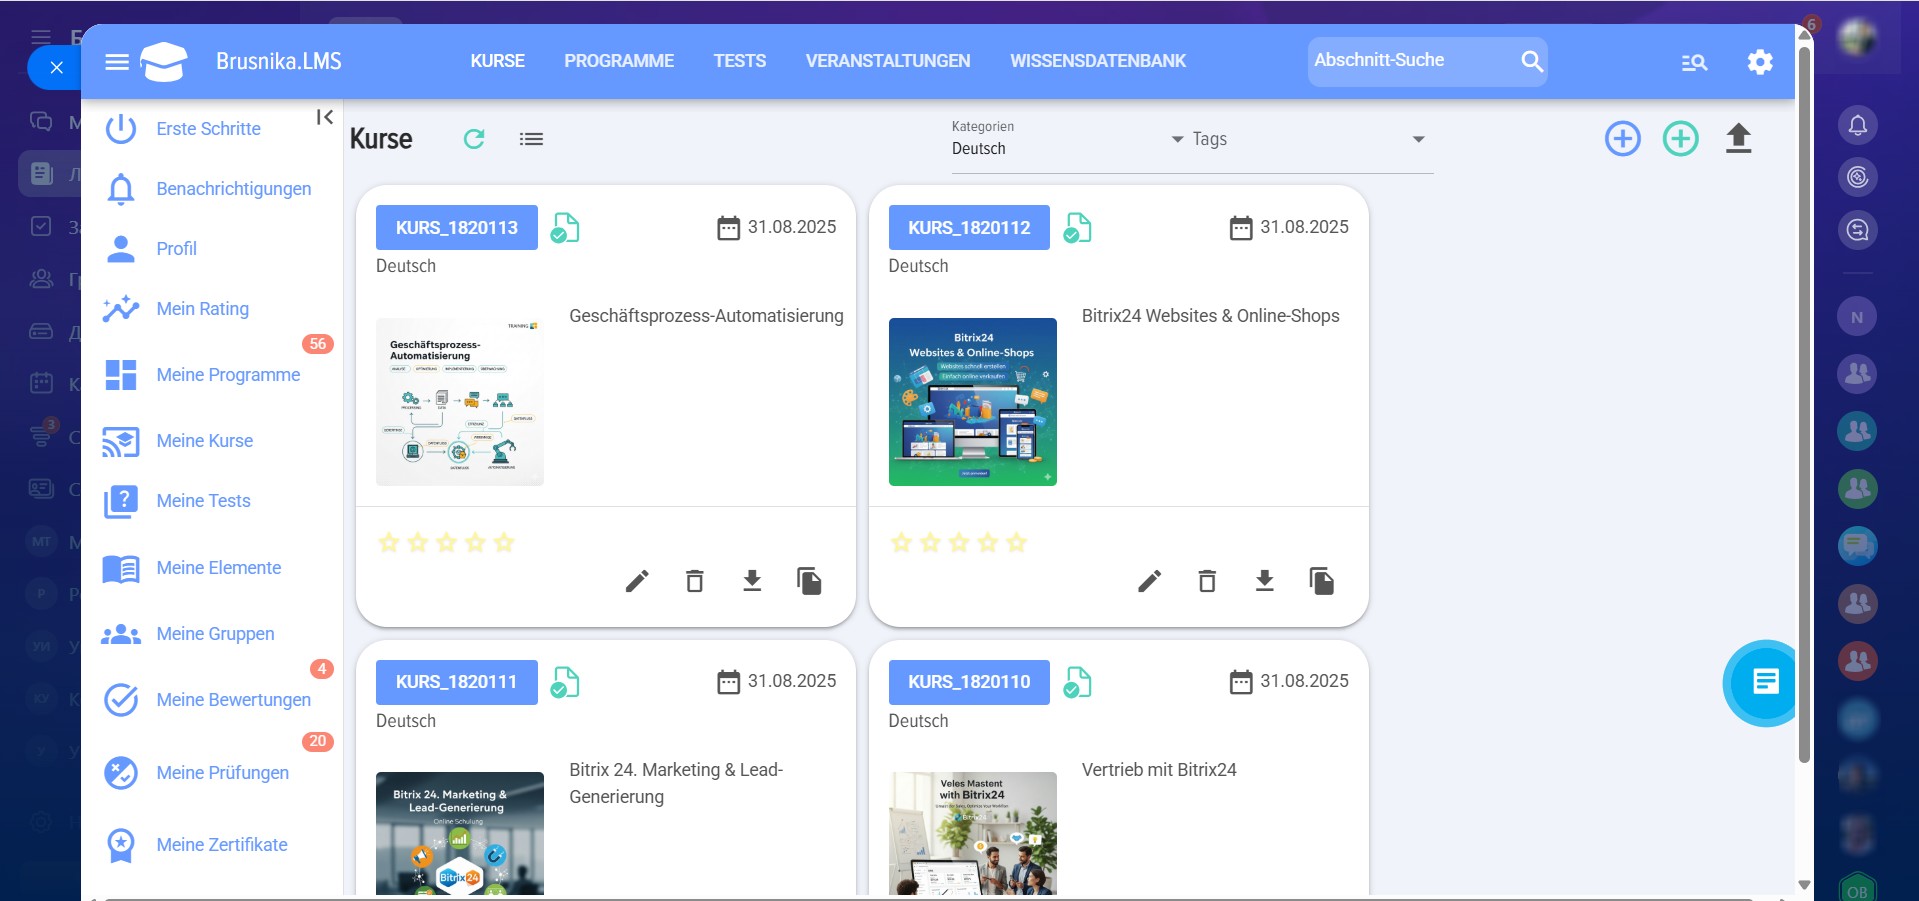
Task: Toggle the hamburger menu beside Brusnika.LMS
Action: click(x=117, y=62)
